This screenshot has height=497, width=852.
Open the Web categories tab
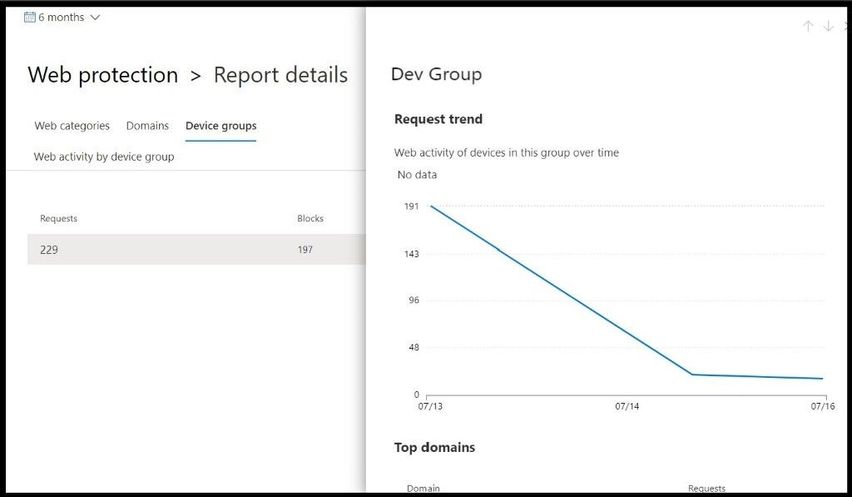[72, 125]
